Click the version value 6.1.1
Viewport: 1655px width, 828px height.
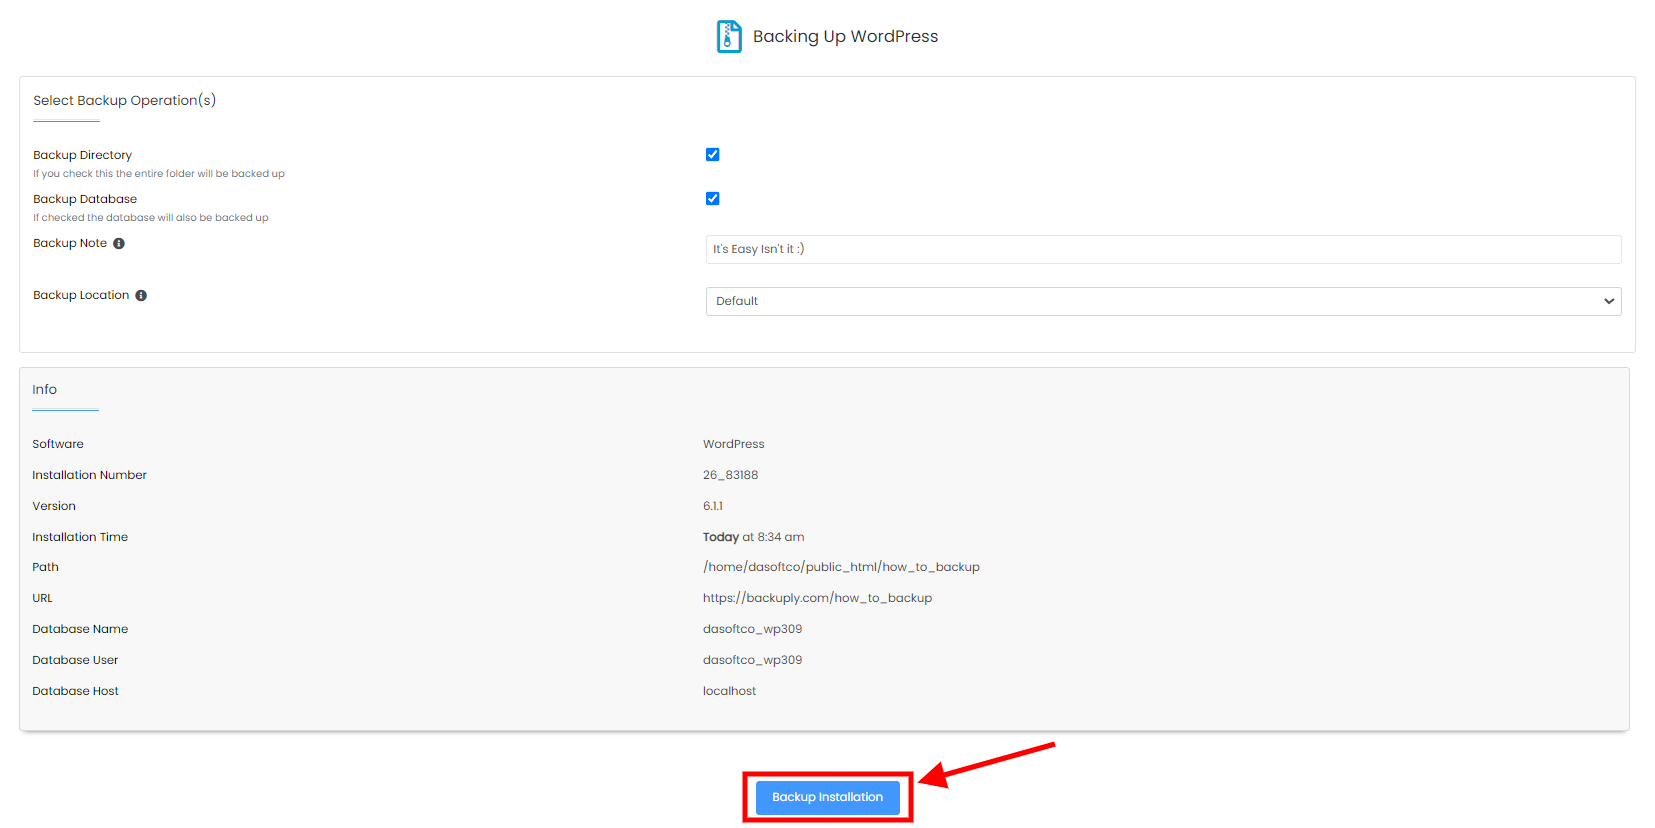click(712, 506)
